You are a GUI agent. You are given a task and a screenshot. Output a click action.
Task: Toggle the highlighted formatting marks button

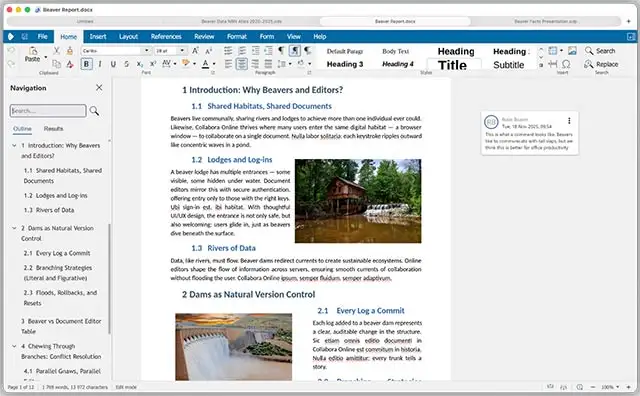[x=294, y=50]
